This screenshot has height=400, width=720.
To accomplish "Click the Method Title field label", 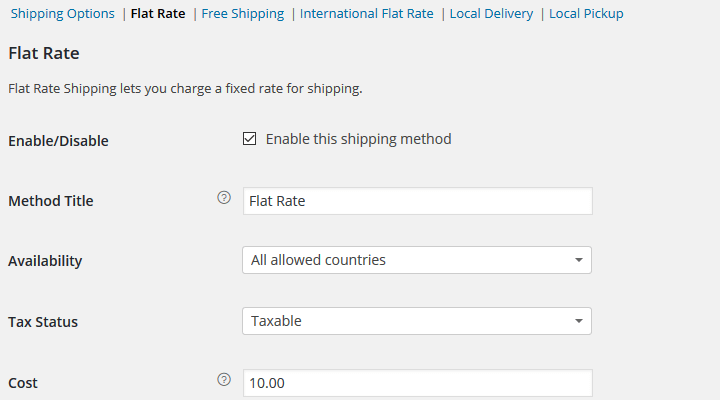I will click(x=51, y=201).
